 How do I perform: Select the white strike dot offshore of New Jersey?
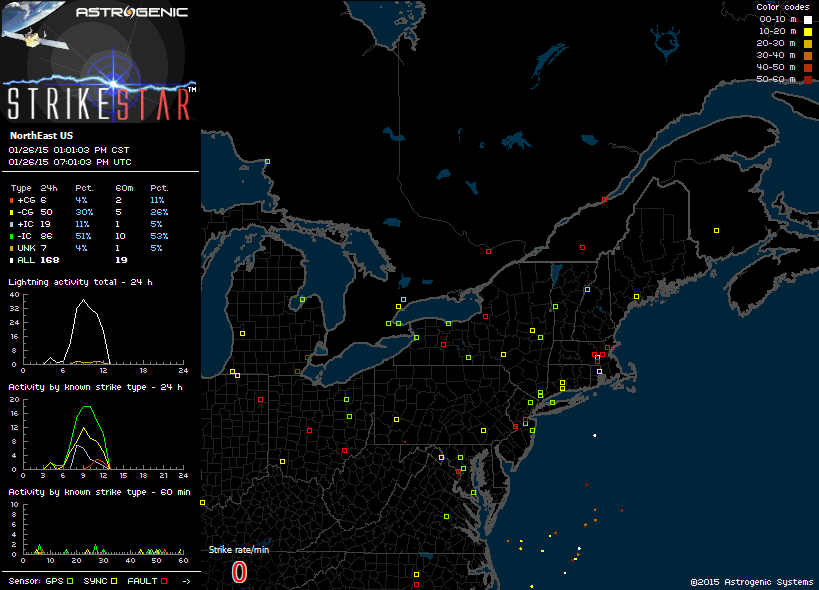coord(594,435)
